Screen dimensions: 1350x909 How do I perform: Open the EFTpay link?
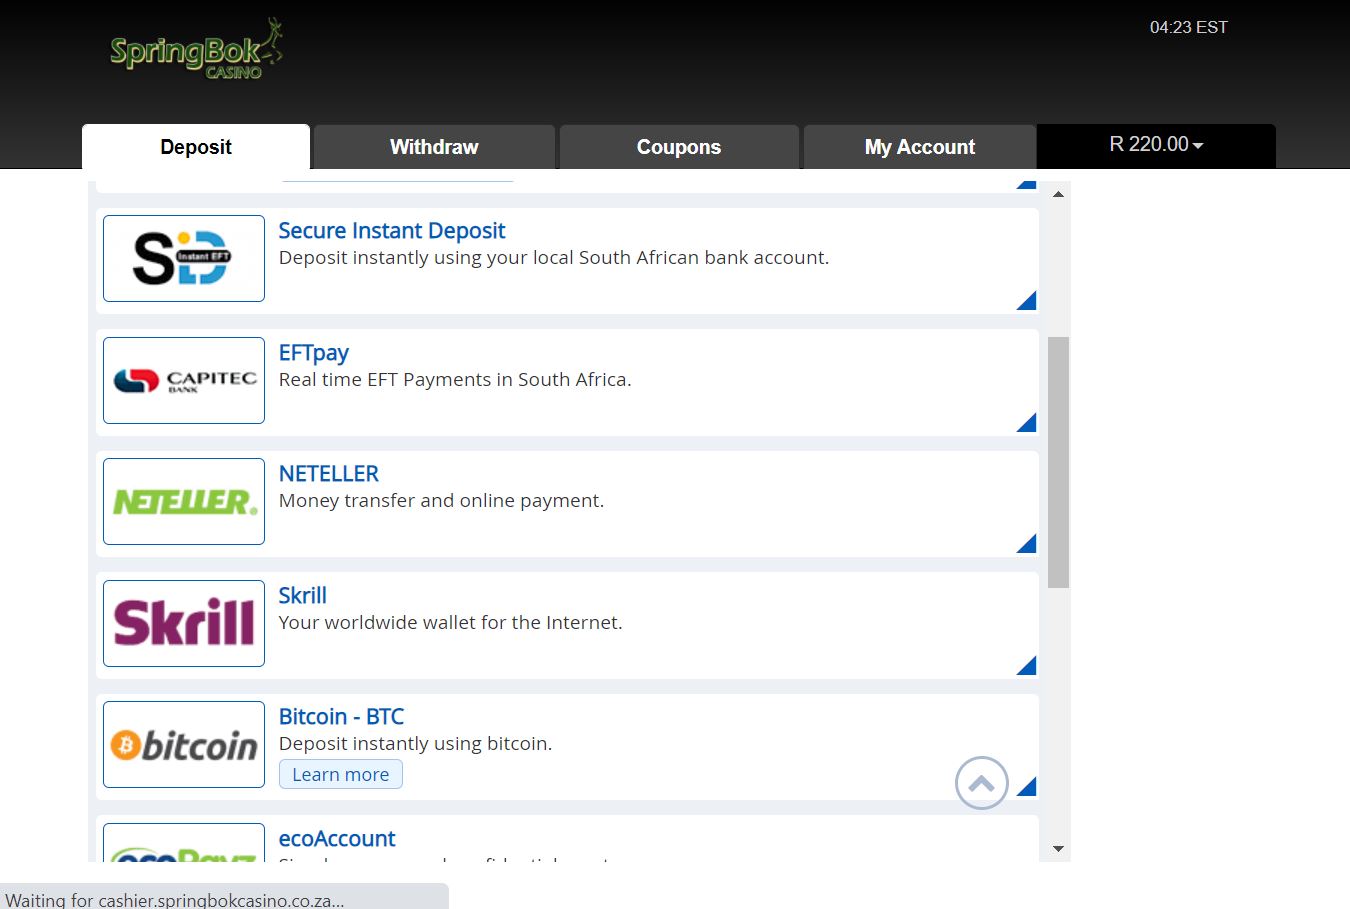coord(314,353)
